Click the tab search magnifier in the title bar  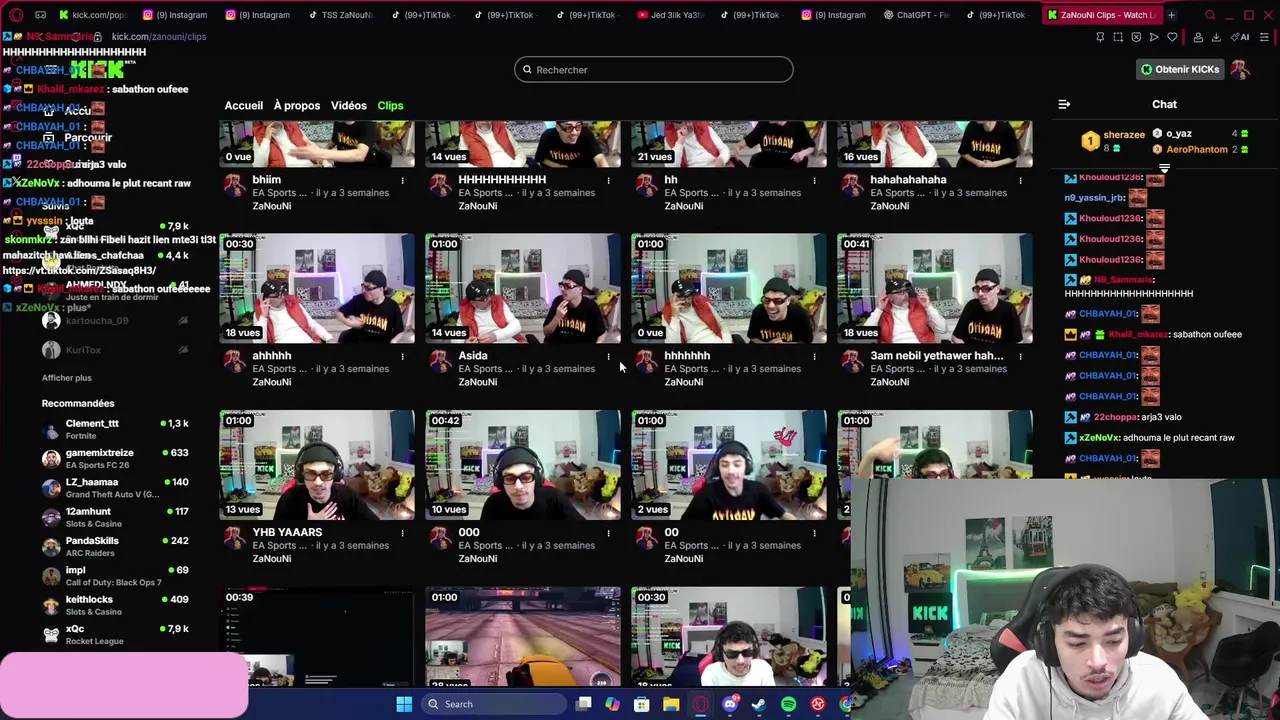(x=1210, y=15)
